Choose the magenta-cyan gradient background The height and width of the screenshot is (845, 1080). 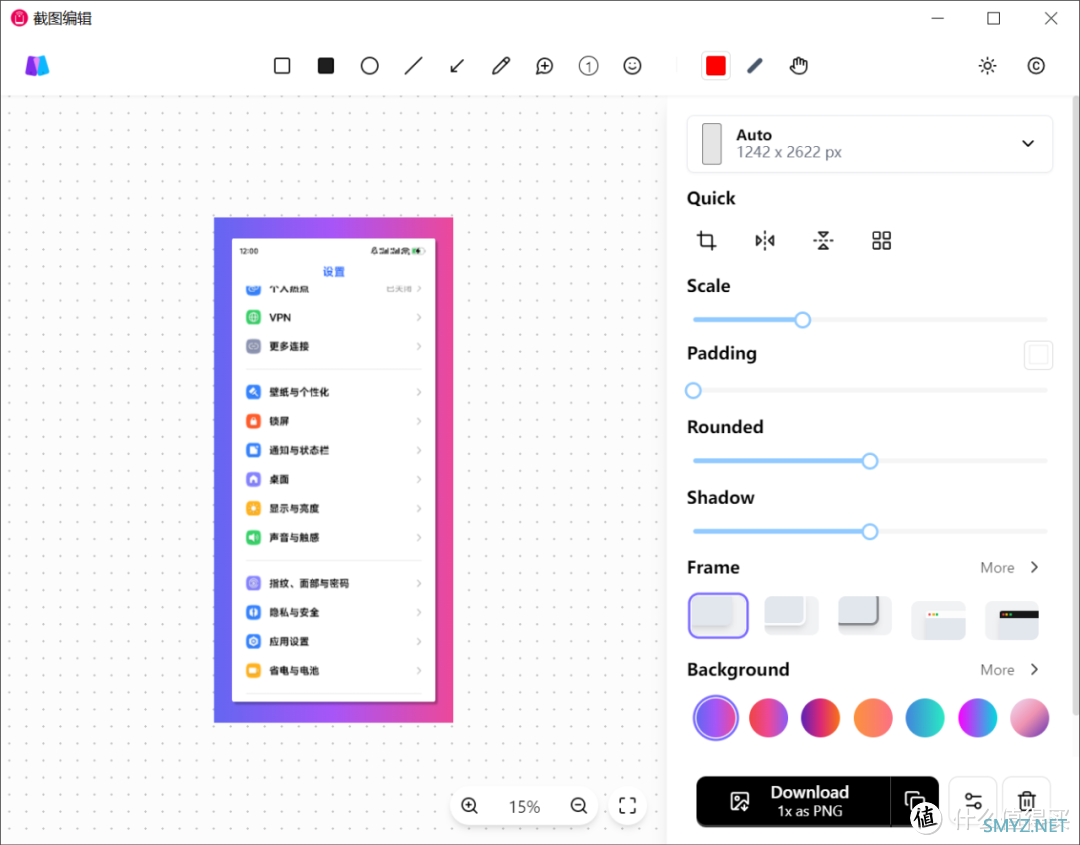coord(977,718)
